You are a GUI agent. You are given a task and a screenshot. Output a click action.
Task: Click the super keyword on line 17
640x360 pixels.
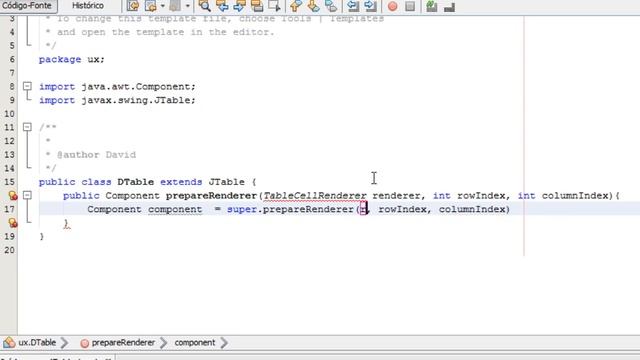[x=242, y=209]
